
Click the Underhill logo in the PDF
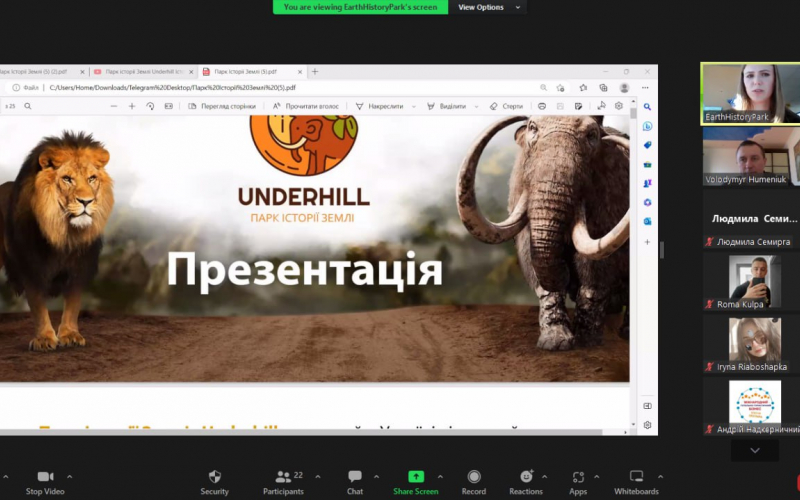coord(304,146)
